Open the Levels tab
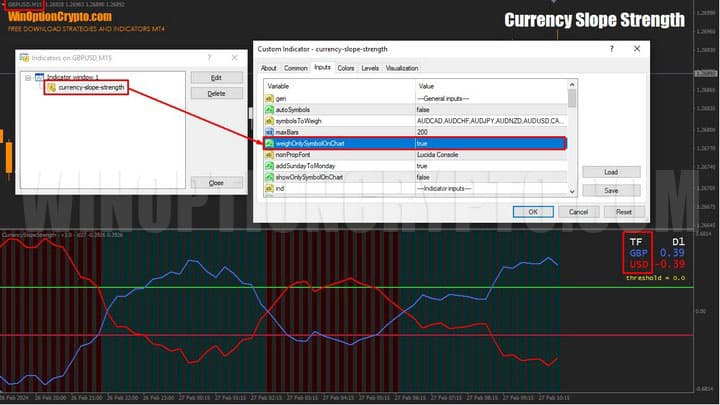The height and width of the screenshot is (405, 720). click(370, 68)
